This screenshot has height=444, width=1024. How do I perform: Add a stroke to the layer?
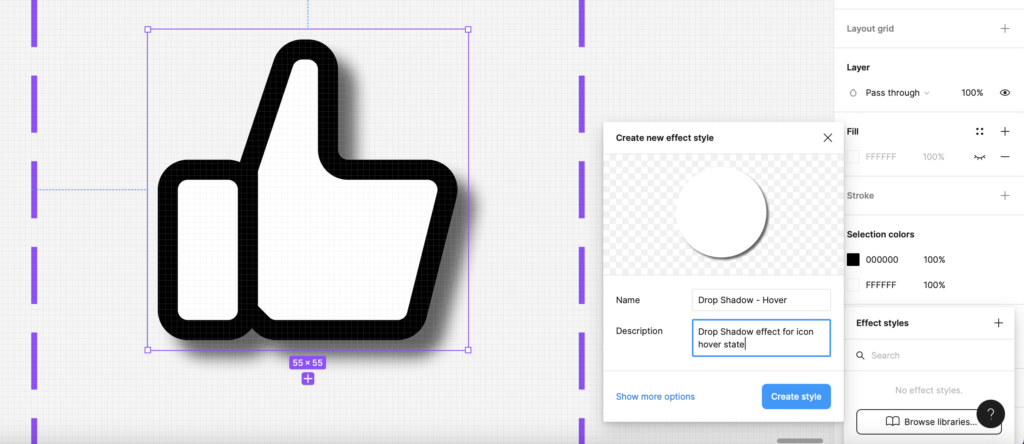coord(1004,195)
